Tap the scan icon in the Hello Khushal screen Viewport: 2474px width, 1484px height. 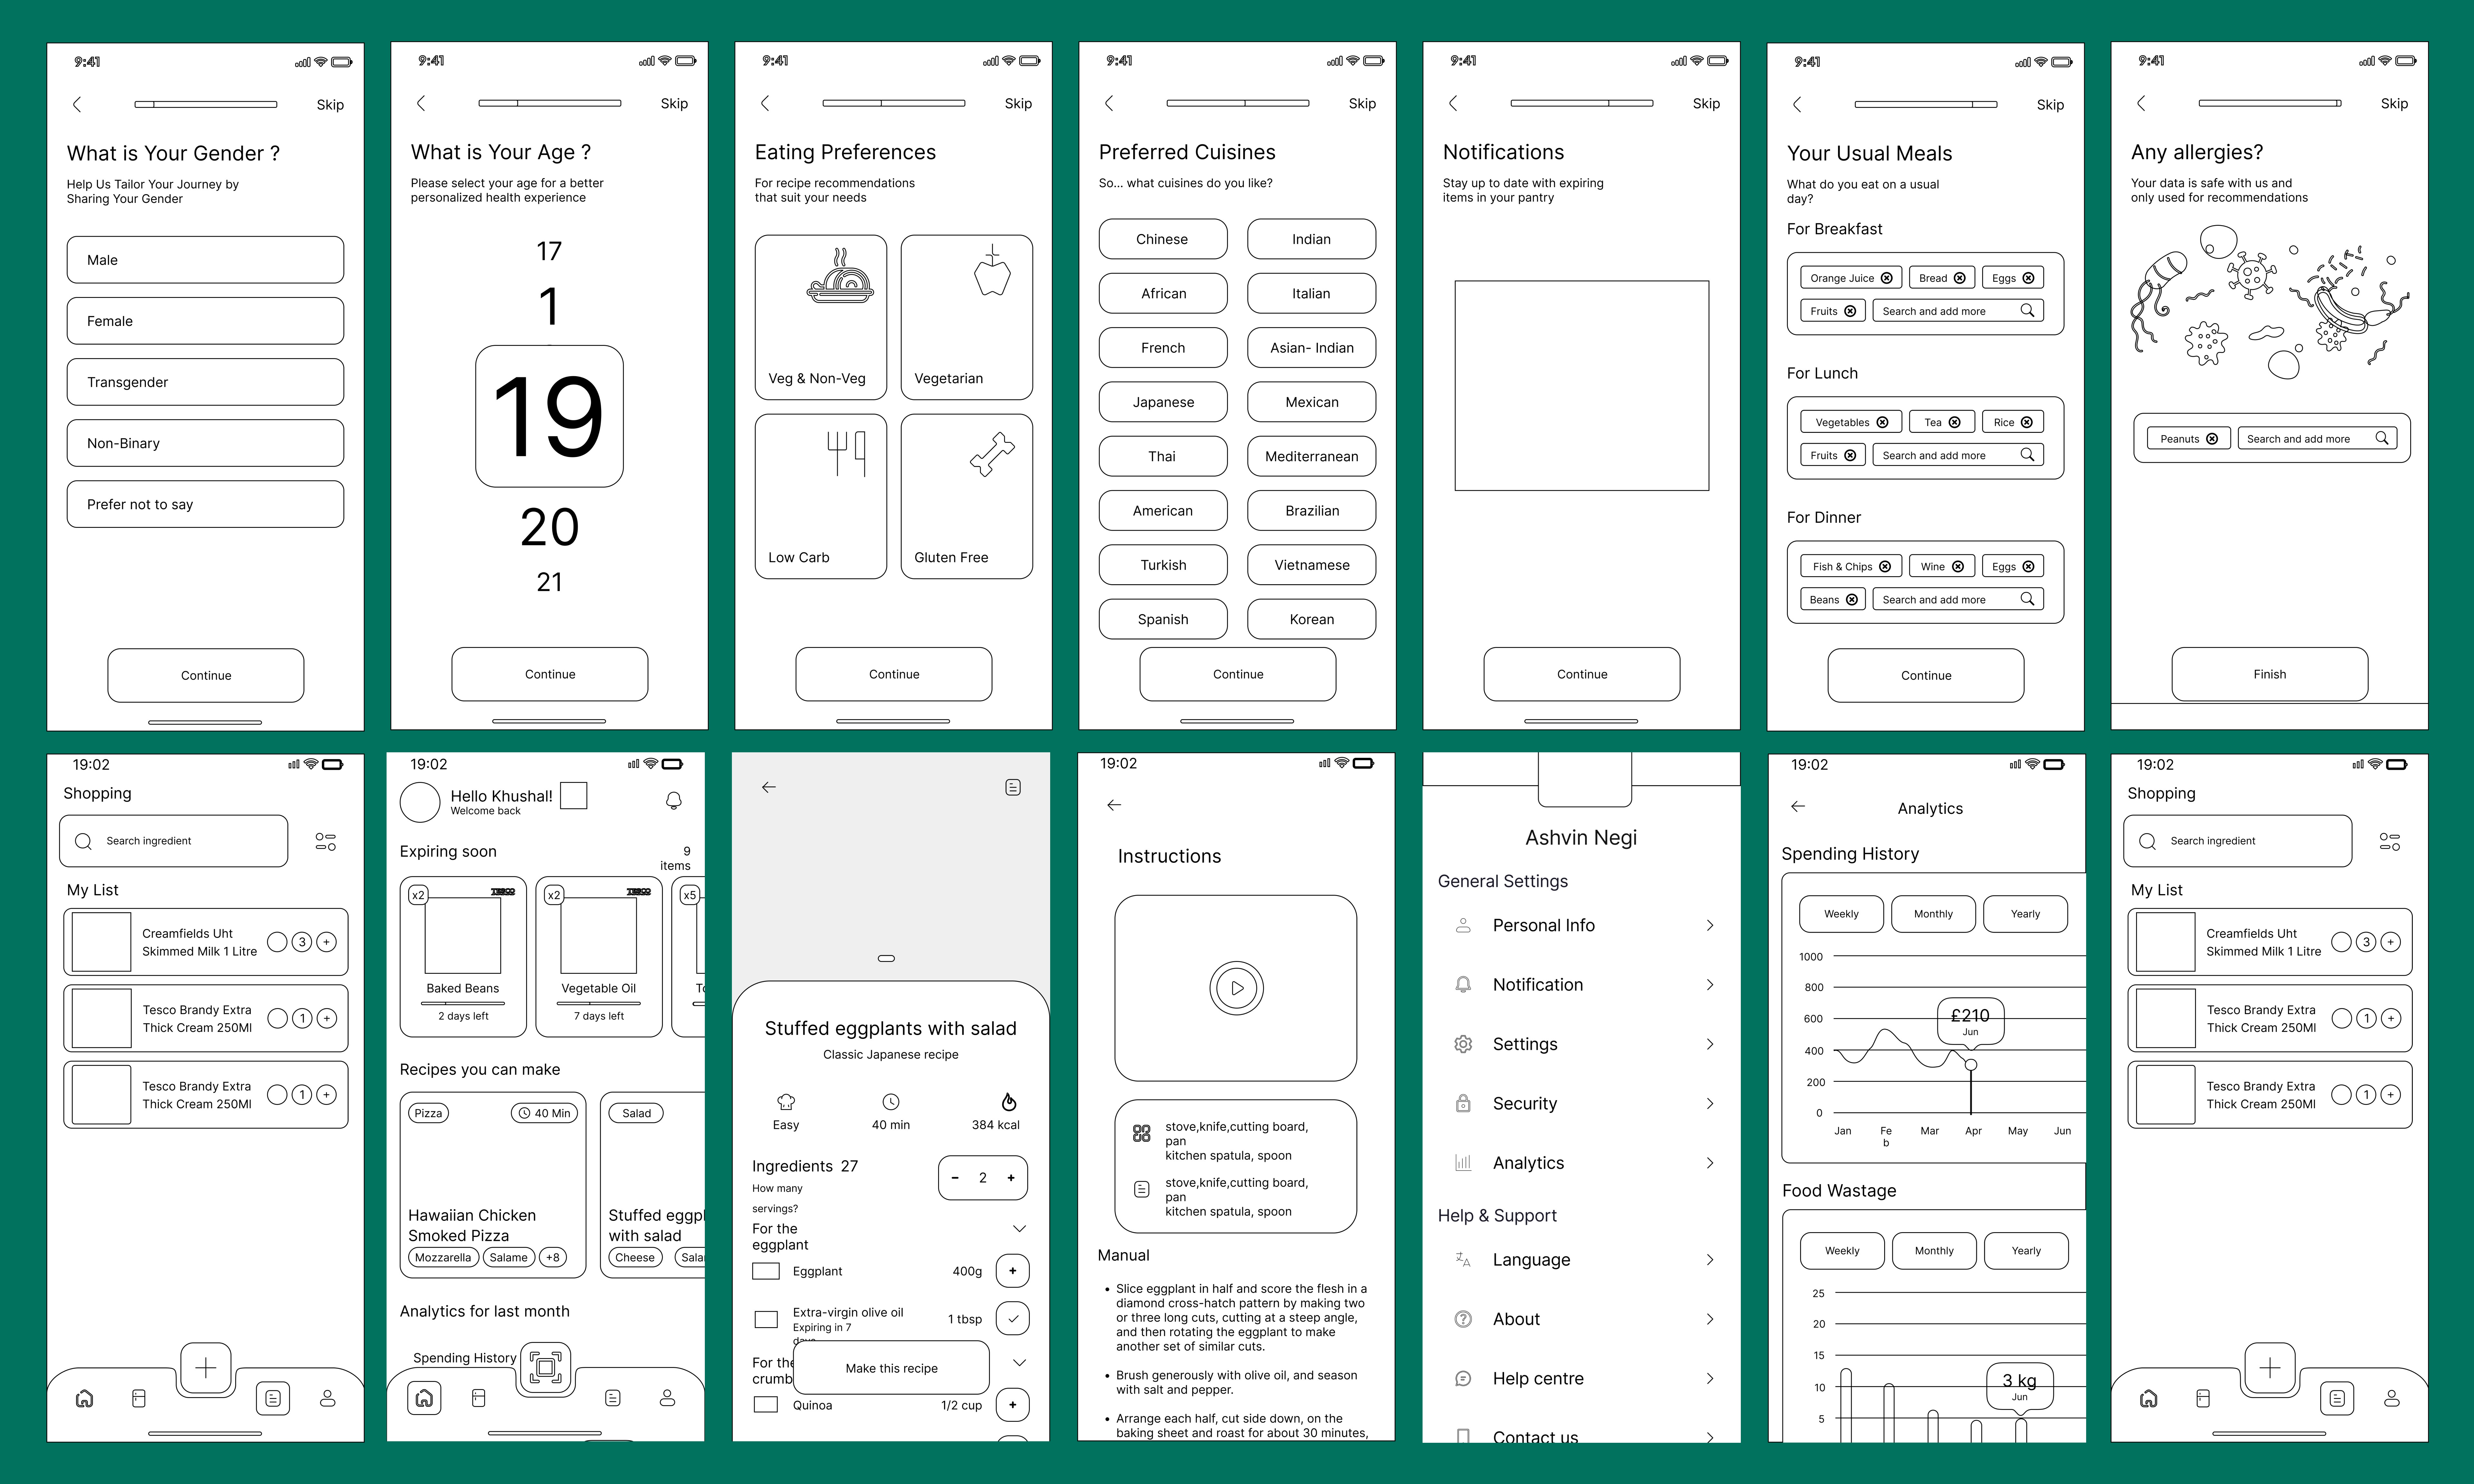click(545, 1367)
